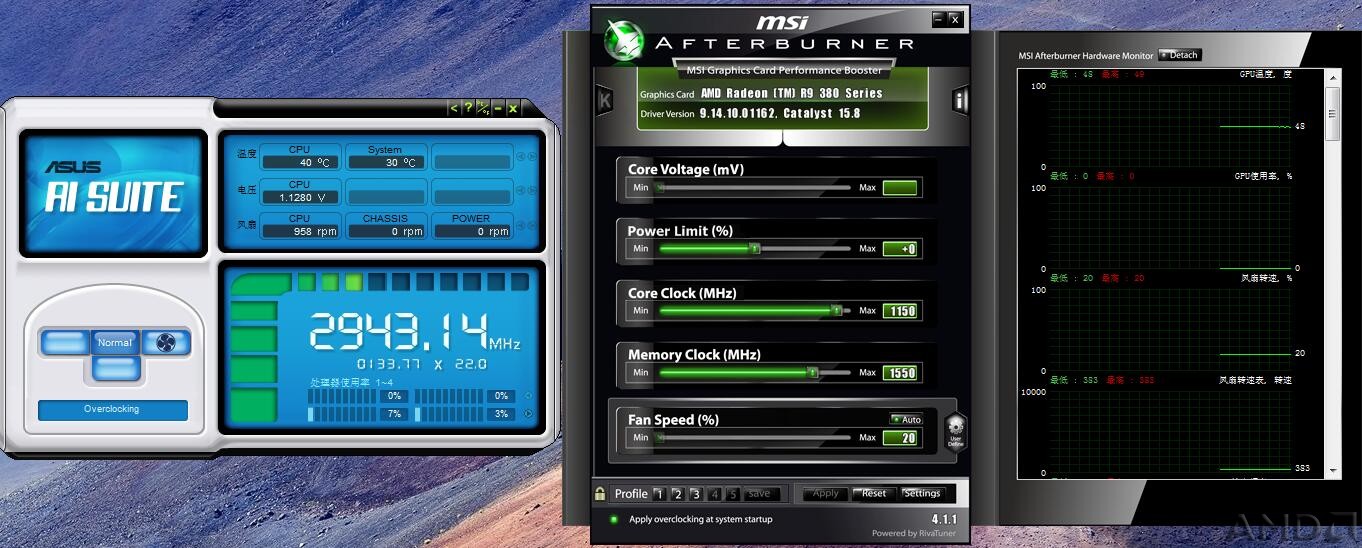Detach the Hardware Monitor window
The height and width of the screenshot is (548, 1362).
(1180, 55)
